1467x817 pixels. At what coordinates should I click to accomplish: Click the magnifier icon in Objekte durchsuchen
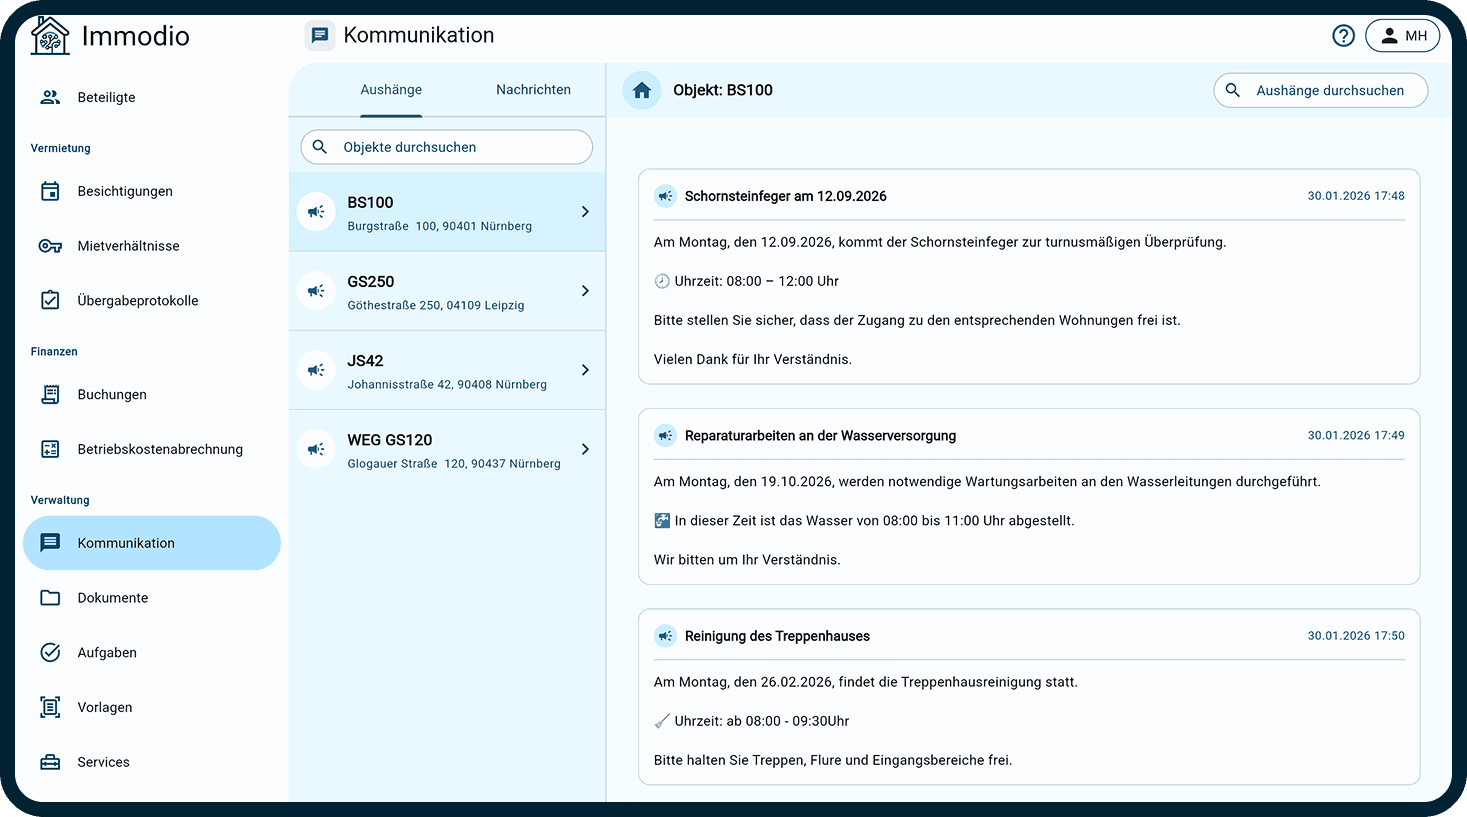(320, 147)
